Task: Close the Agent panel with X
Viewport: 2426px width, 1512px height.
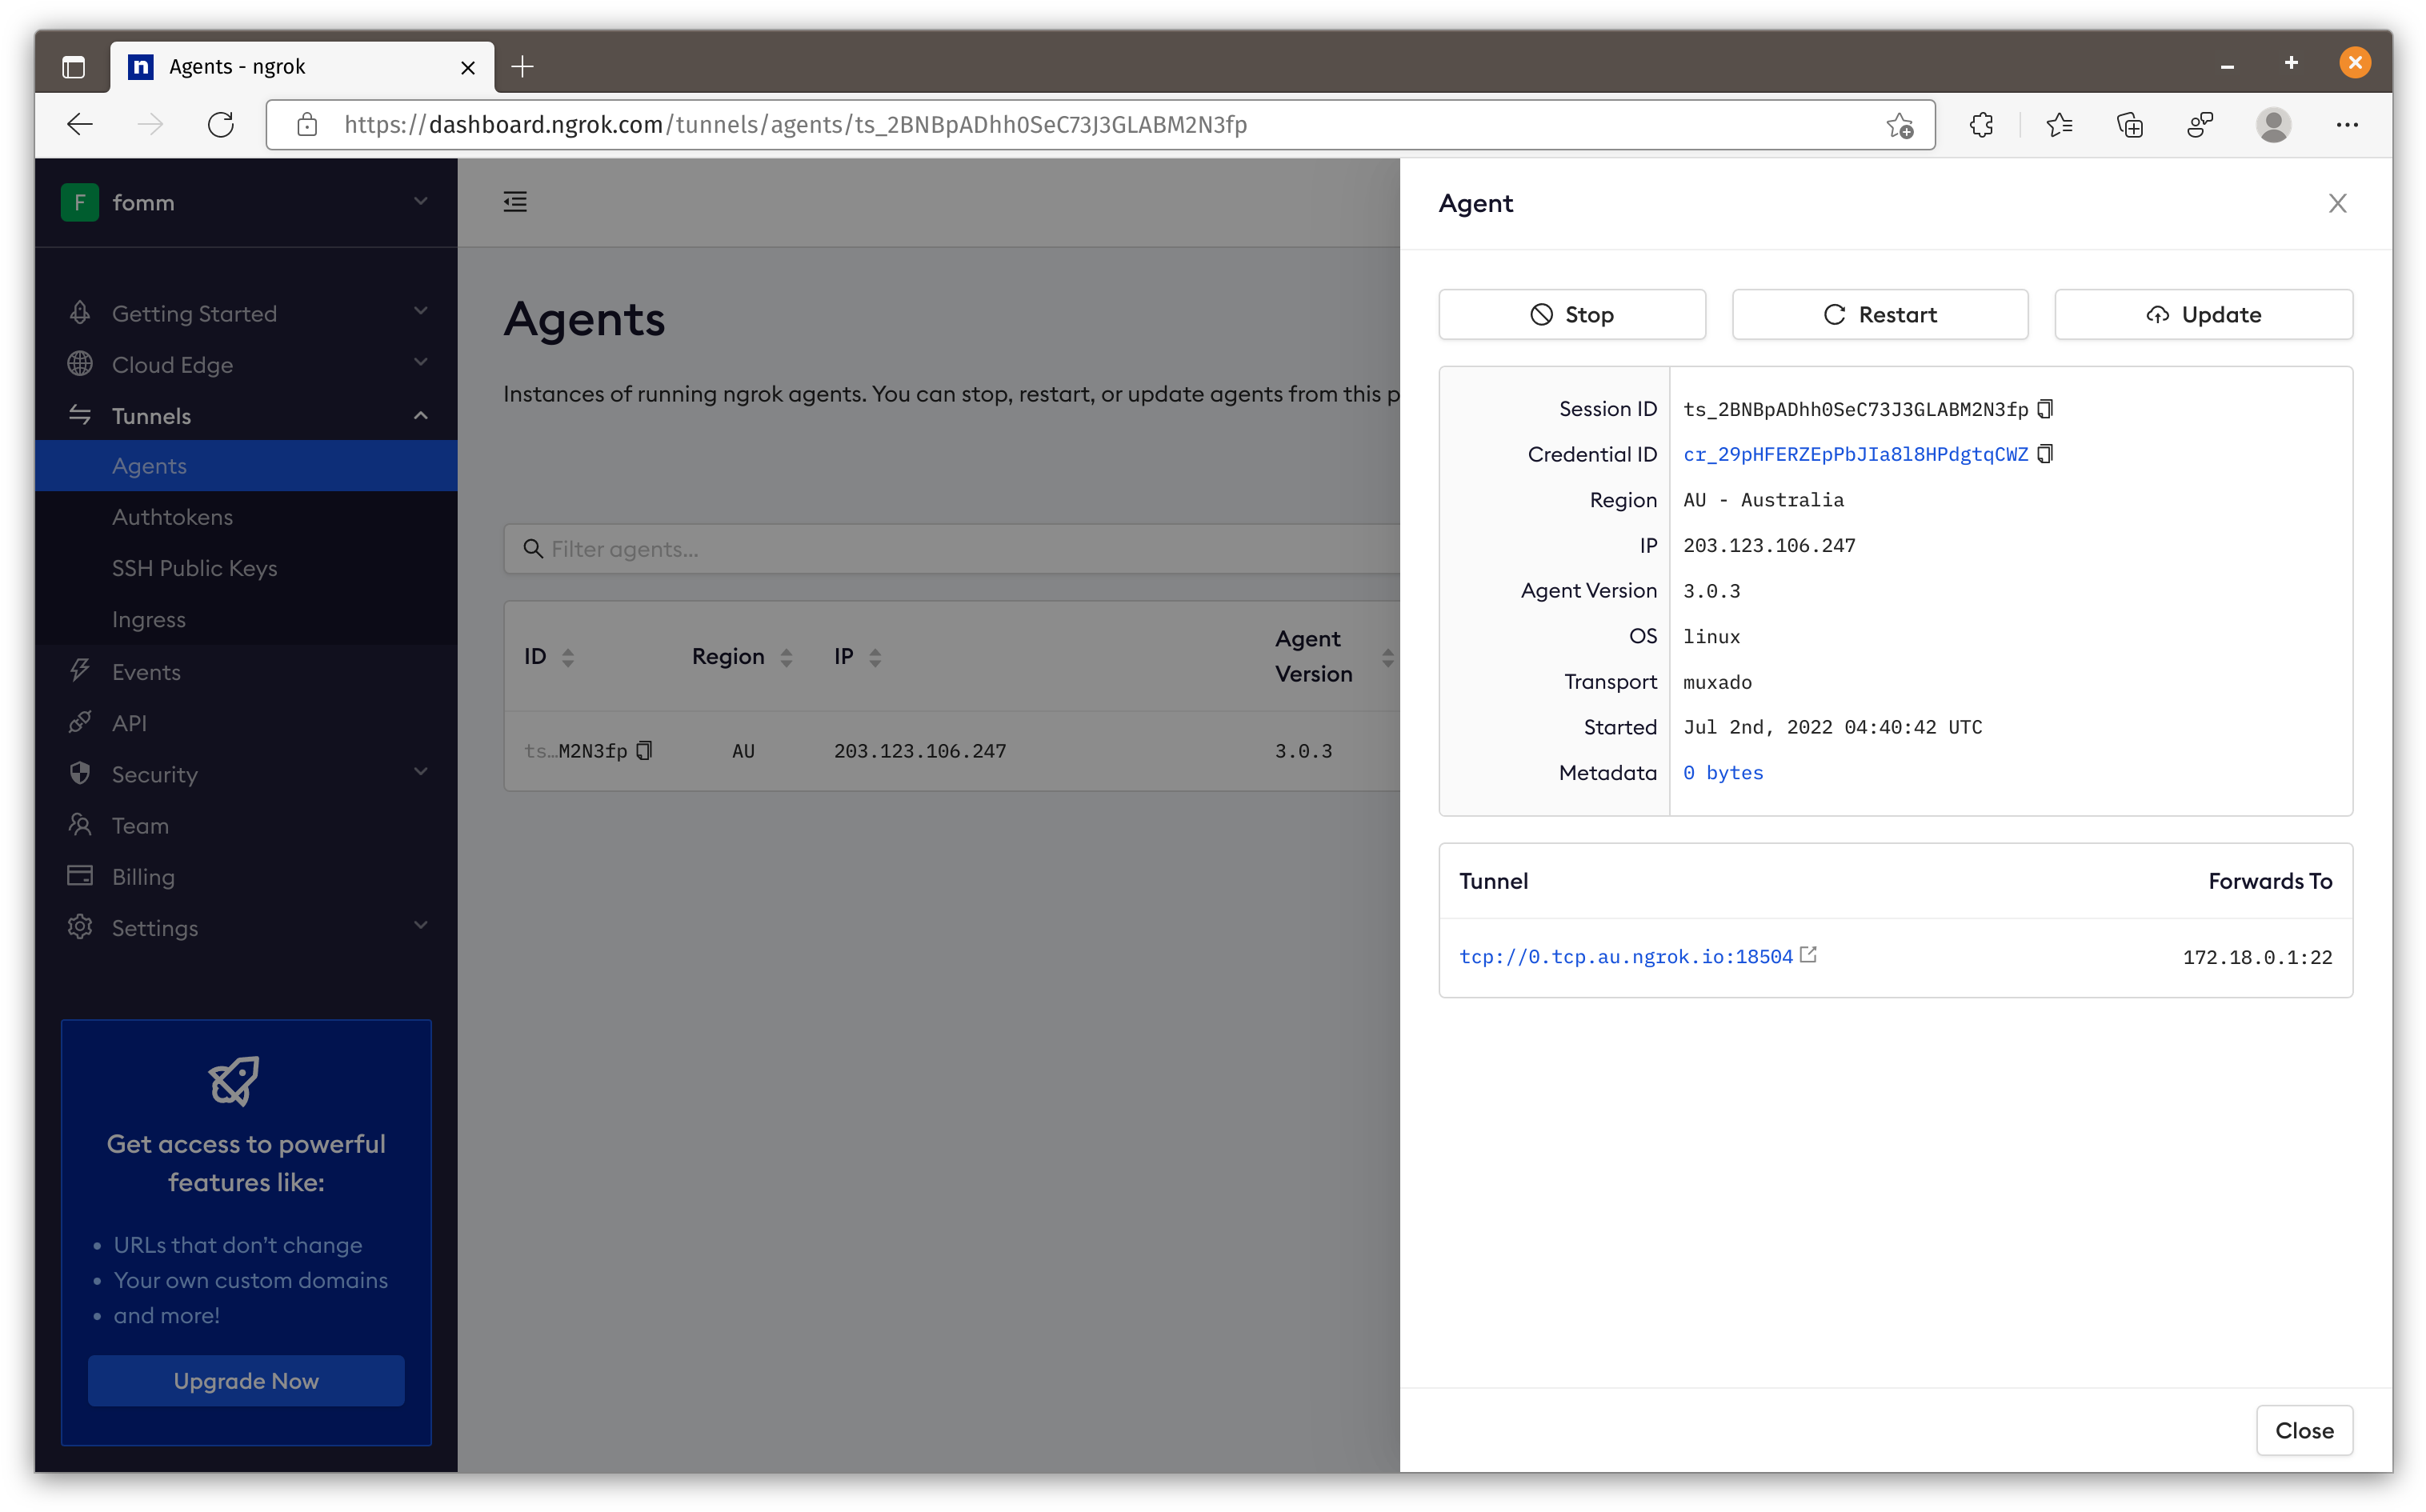Action: click(x=2337, y=204)
